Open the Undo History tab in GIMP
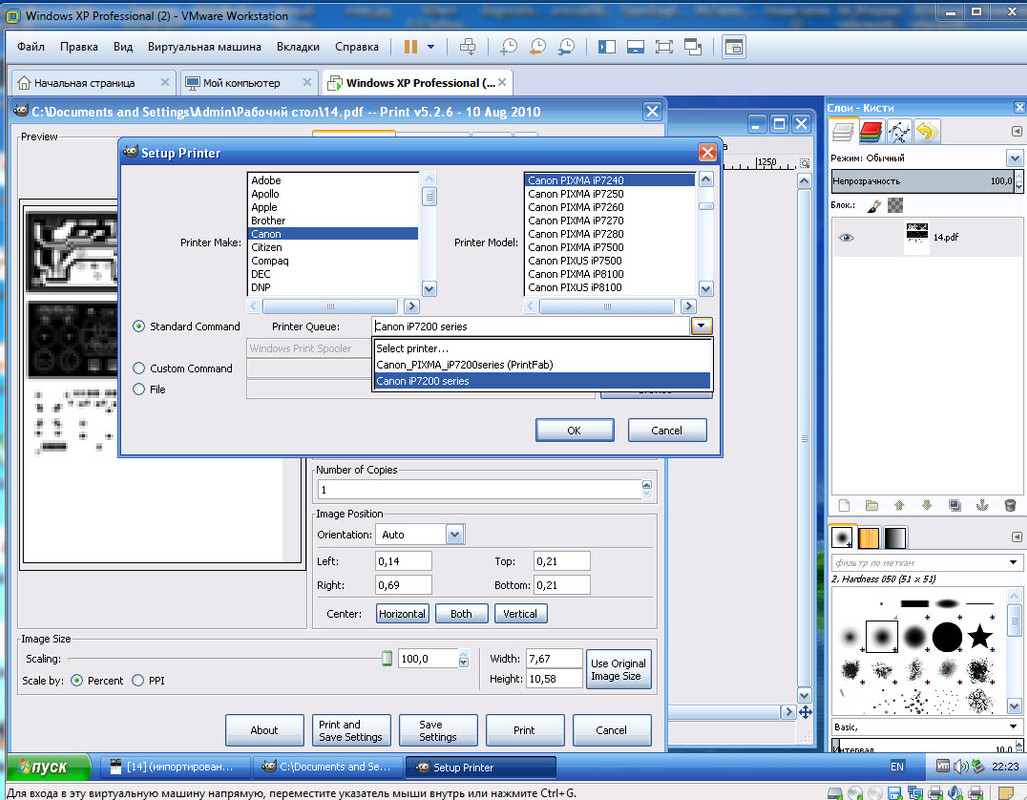 [927, 132]
